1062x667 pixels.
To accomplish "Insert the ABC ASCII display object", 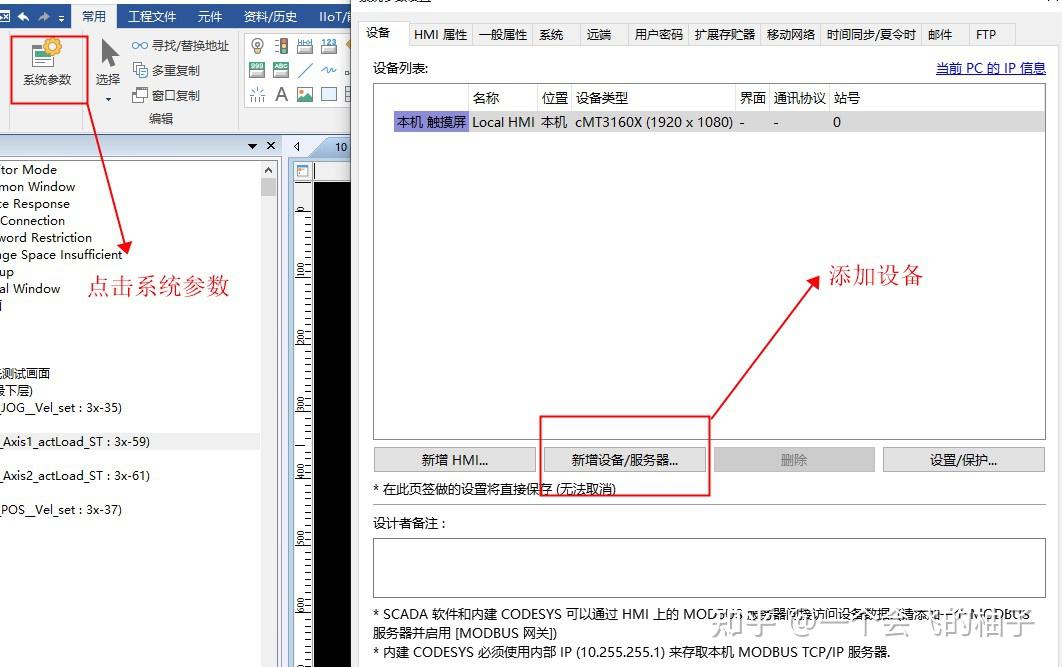I will pos(281,70).
